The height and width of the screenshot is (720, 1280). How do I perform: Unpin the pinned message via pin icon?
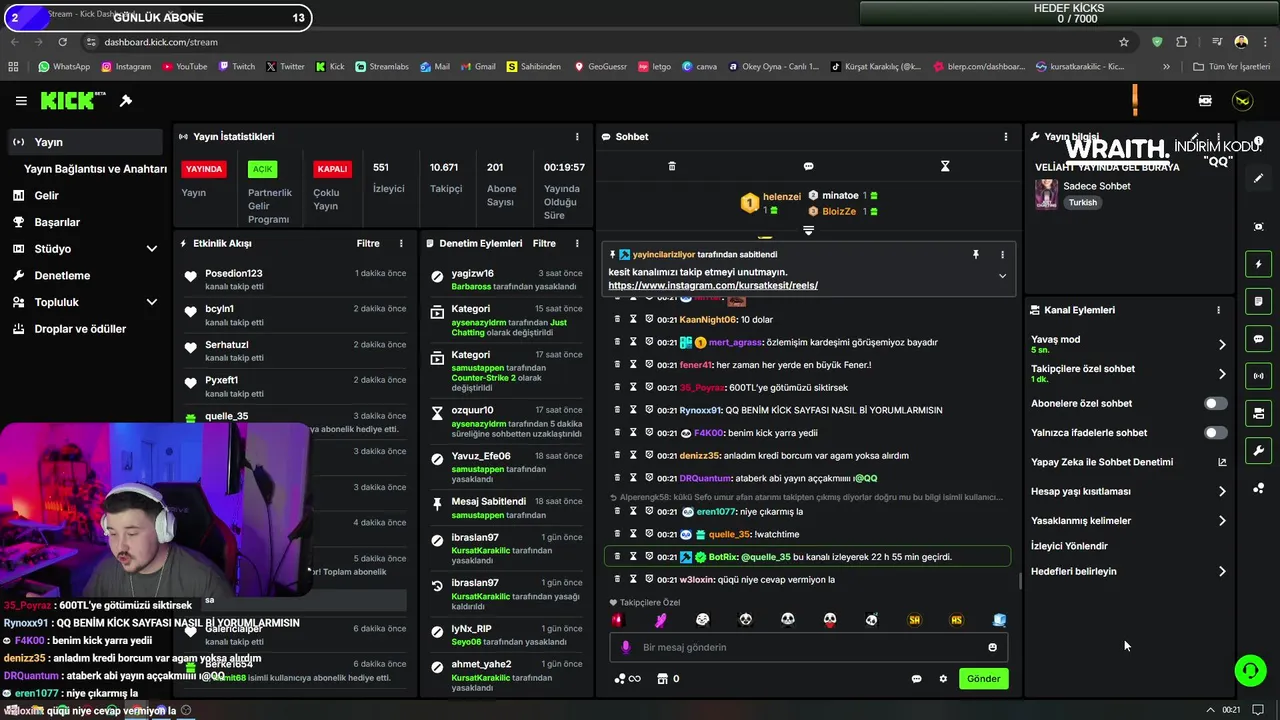[976, 255]
